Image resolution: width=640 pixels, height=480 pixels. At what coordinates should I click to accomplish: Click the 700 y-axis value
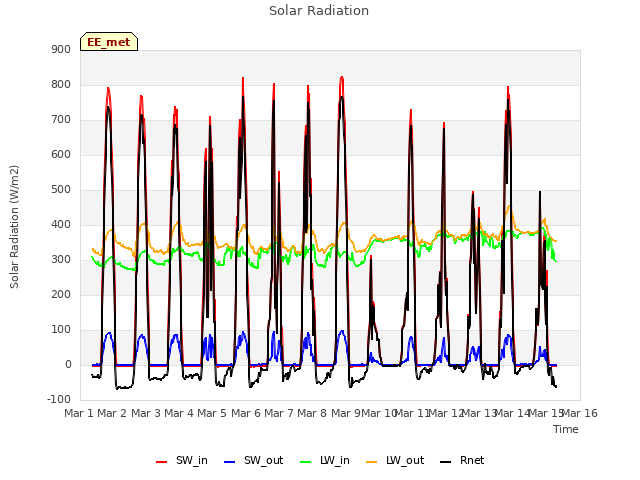pyautogui.click(x=61, y=120)
